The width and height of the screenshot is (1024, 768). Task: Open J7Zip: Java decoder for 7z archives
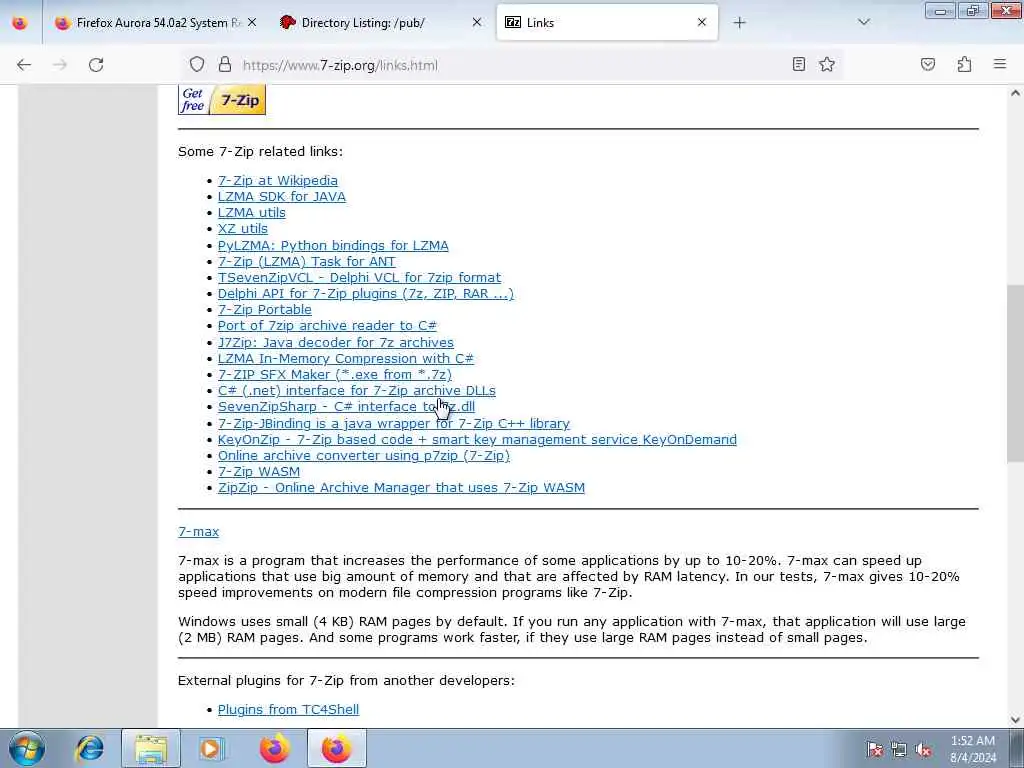(x=336, y=342)
